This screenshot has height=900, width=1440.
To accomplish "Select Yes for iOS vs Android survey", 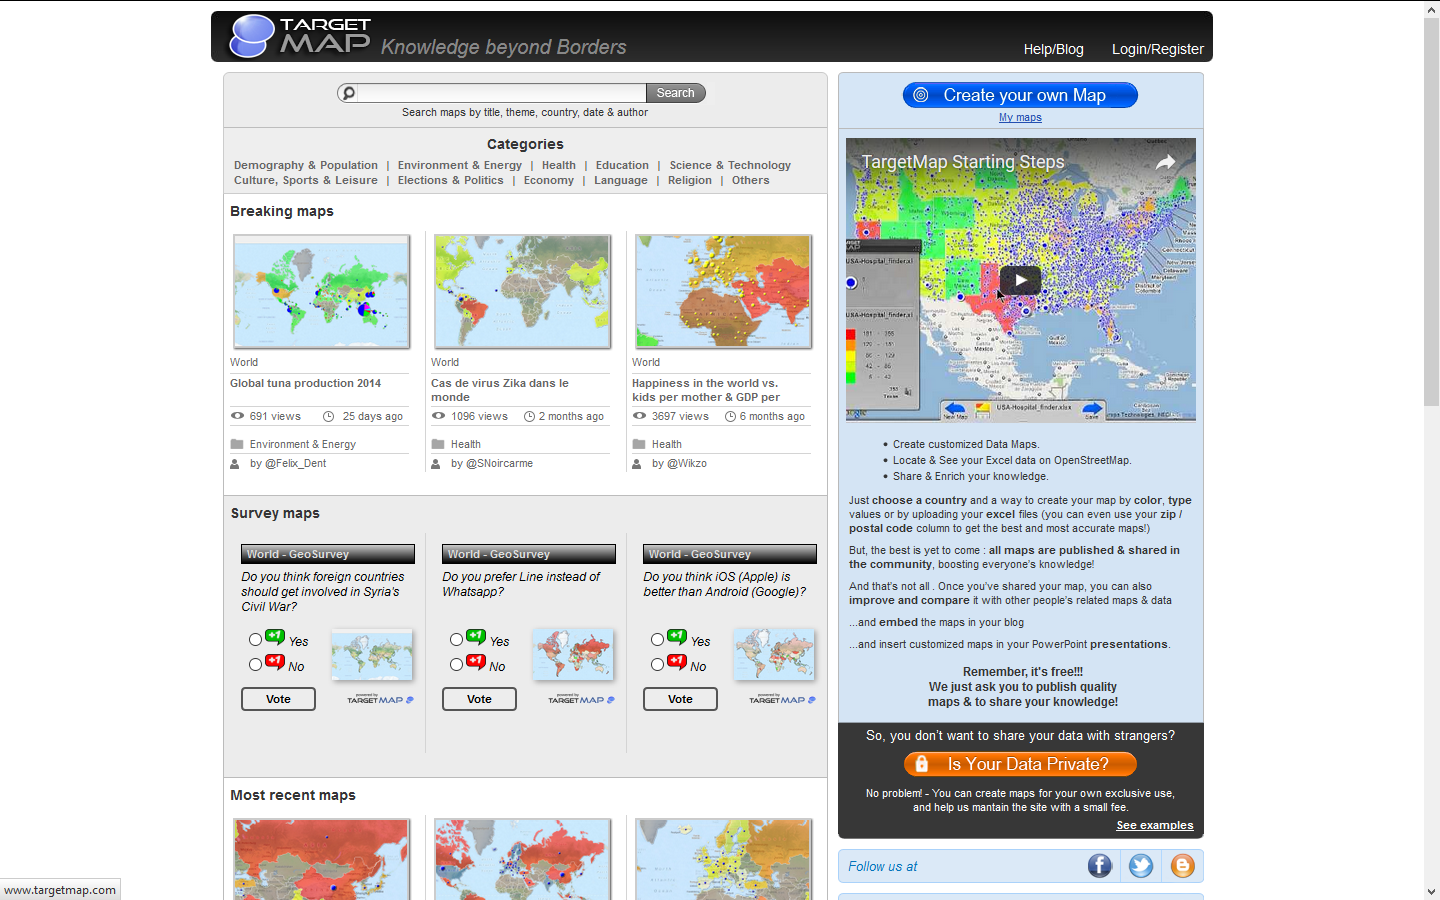I will (657, 639).
